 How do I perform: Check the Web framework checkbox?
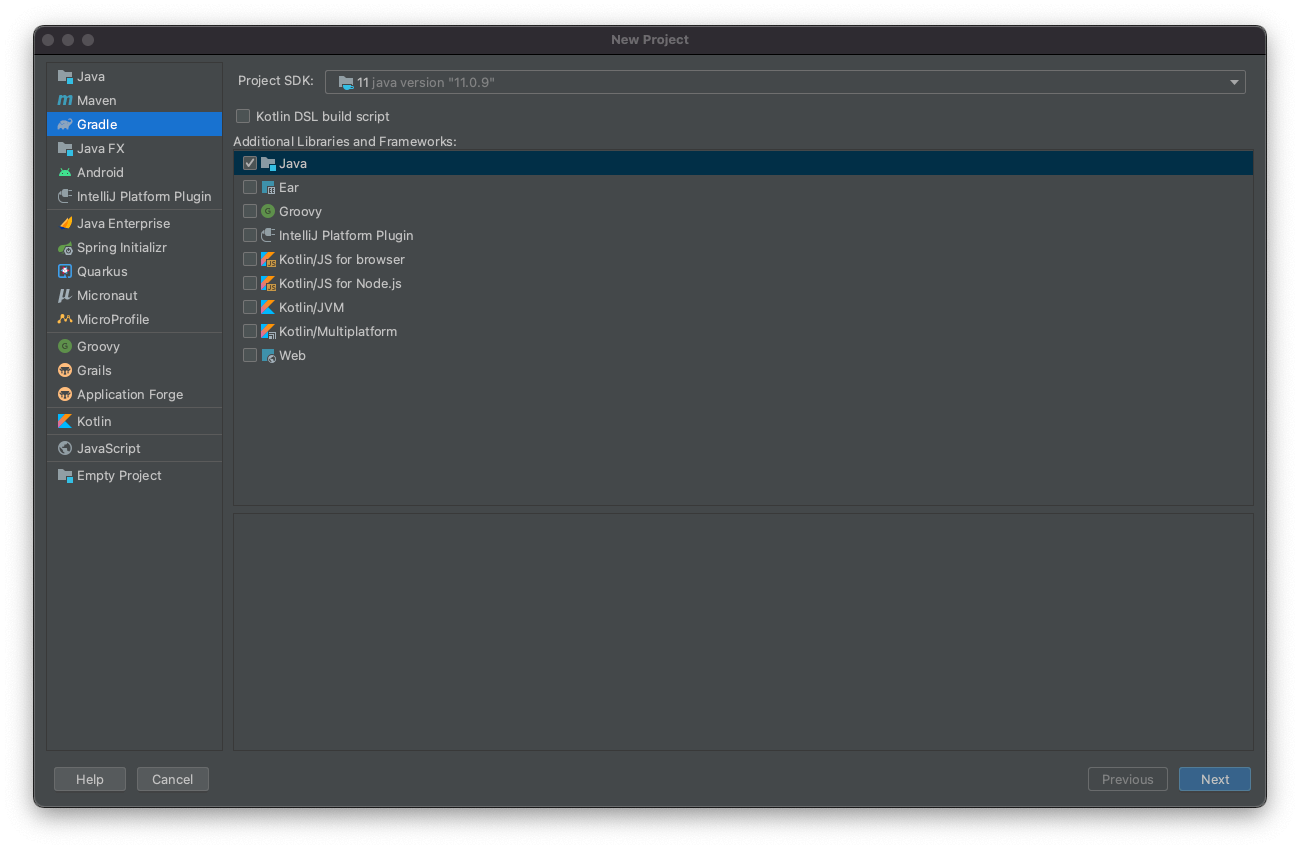[x=250, y=355]
